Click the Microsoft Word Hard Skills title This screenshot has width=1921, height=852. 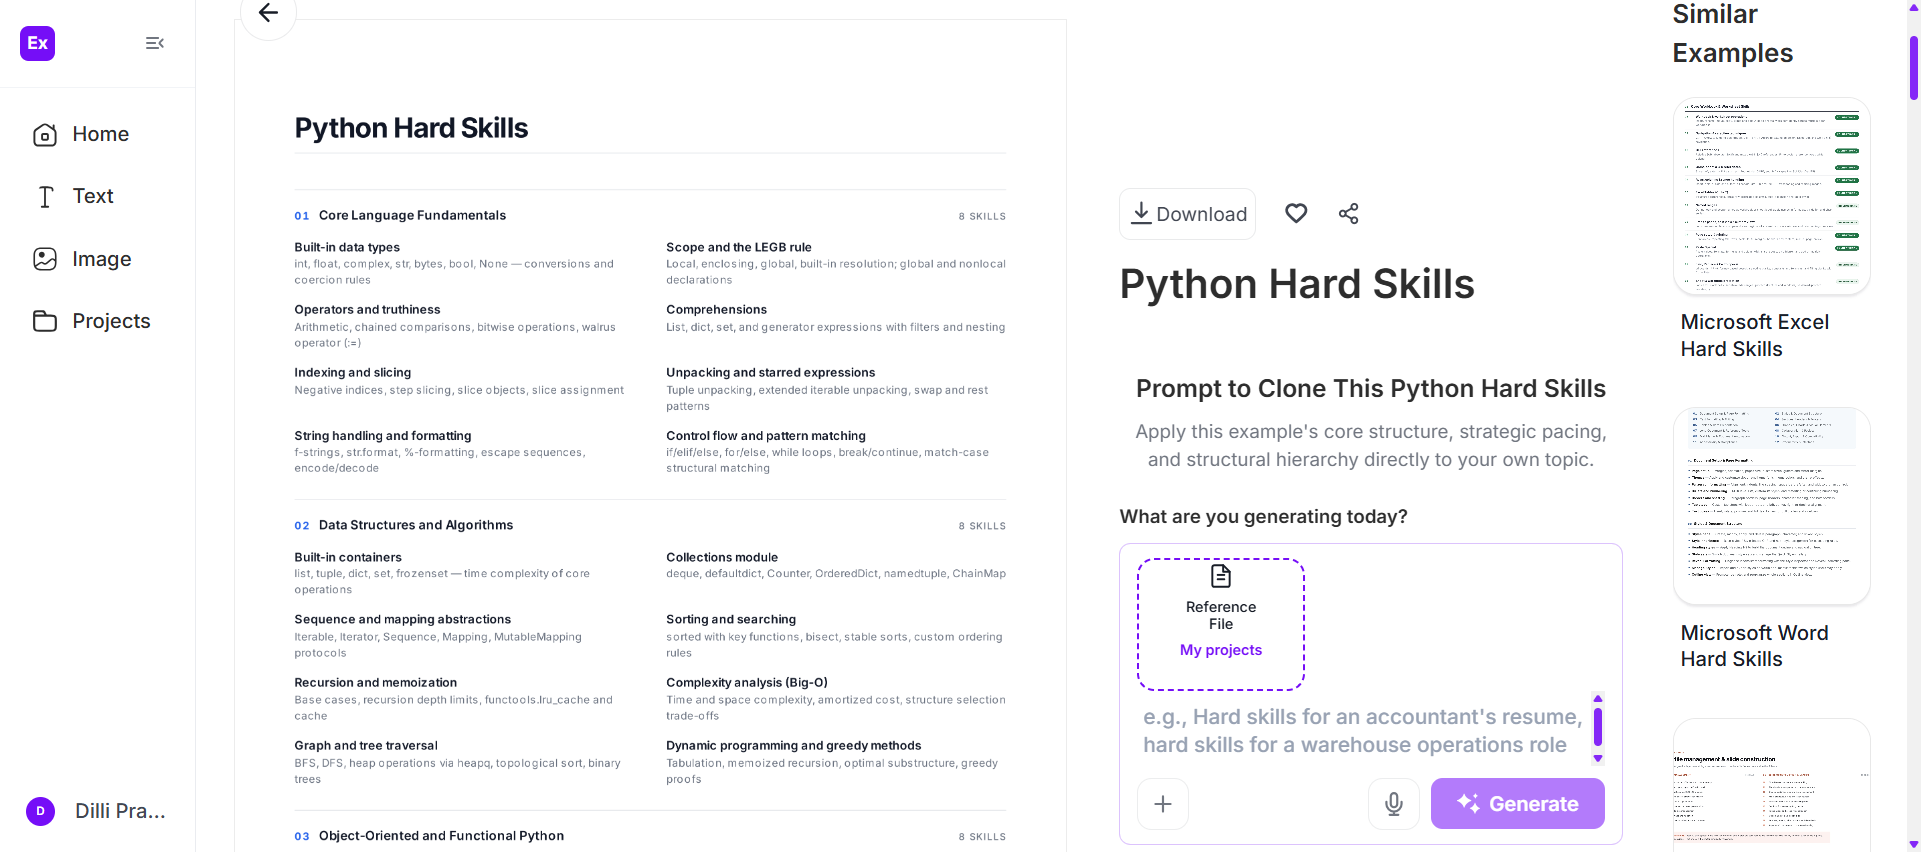pos(1754,646)
